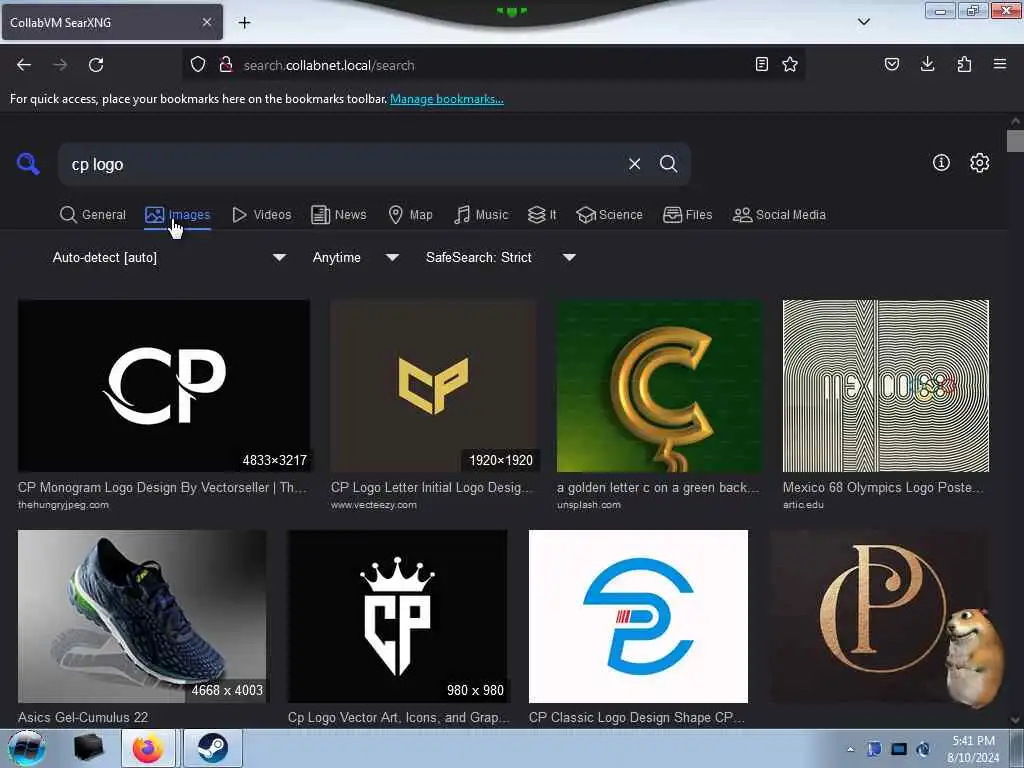
Task: Go back to the previous page
Action: [24, 65]
